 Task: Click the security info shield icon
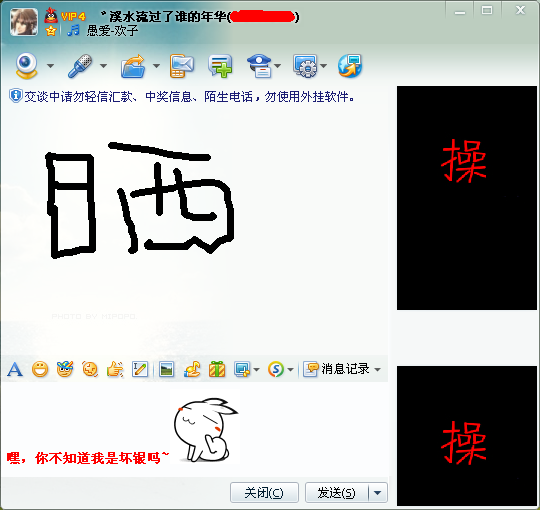coord(15,96)
